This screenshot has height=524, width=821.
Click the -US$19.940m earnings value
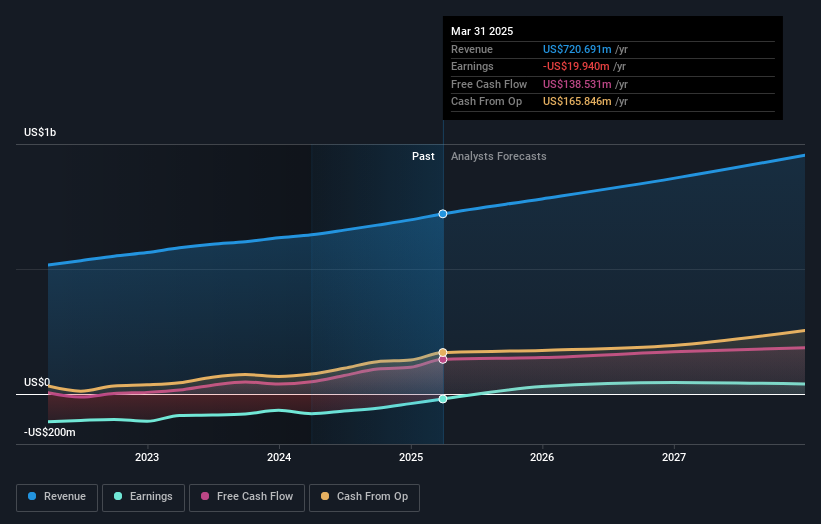pos(576,66)
